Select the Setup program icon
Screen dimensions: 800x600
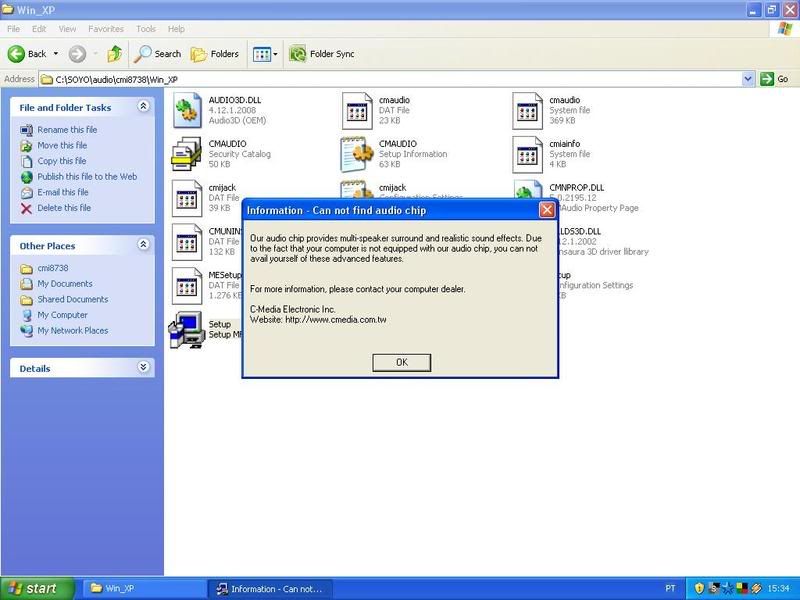point(187,330)
